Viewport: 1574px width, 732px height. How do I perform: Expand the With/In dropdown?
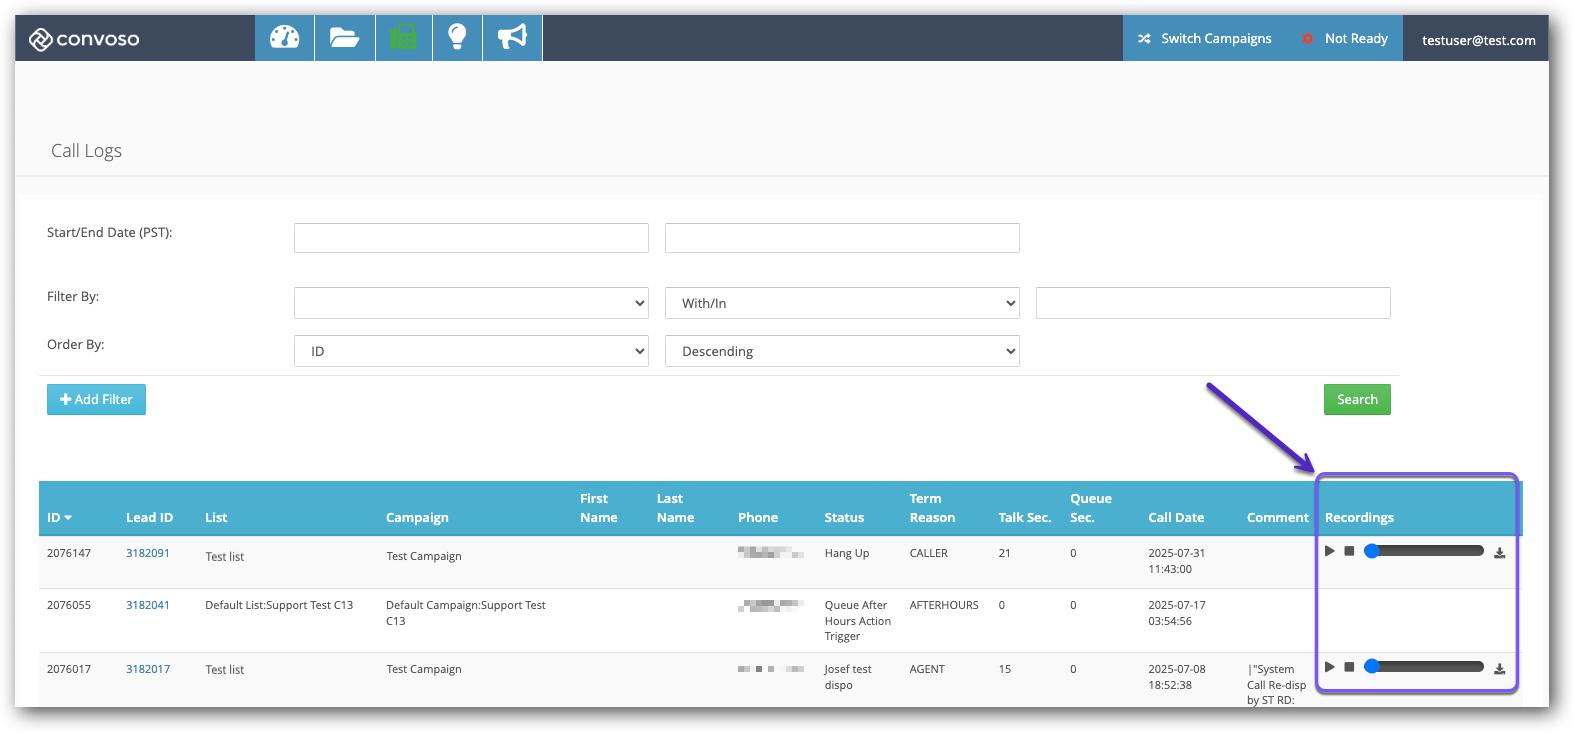tap(842, 303)
